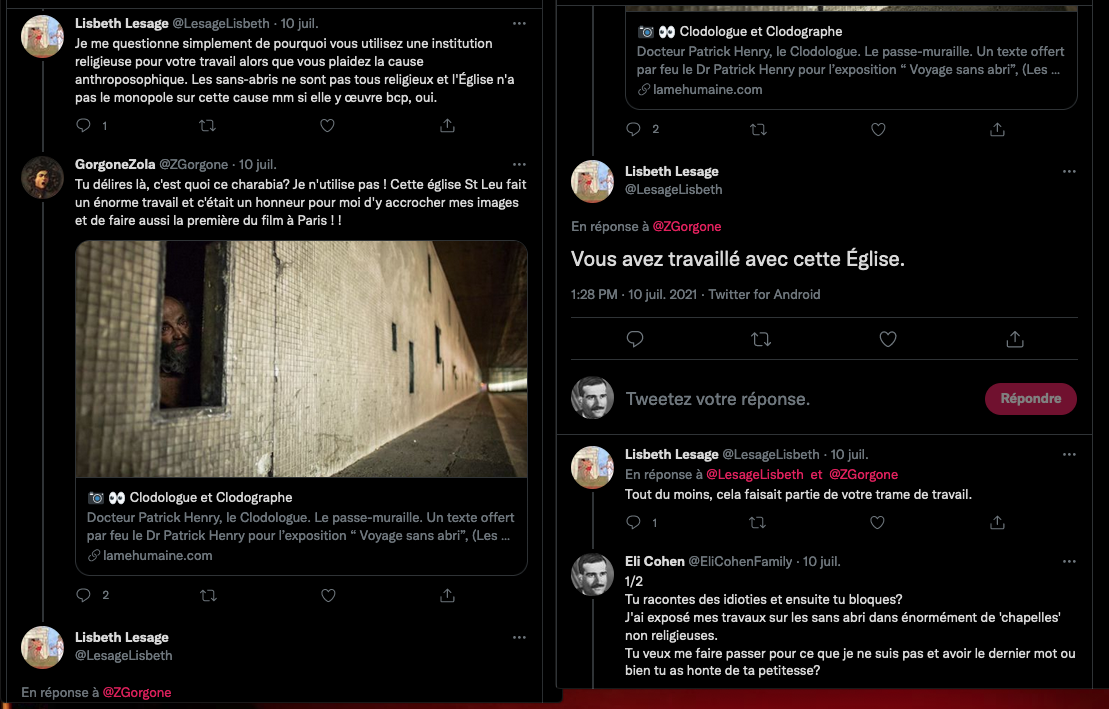This screenshot has width=1109, height=709.
Task: Open lamehumaine.com link card in right panel
Action: pyautogui.click(x=850, y=60)
